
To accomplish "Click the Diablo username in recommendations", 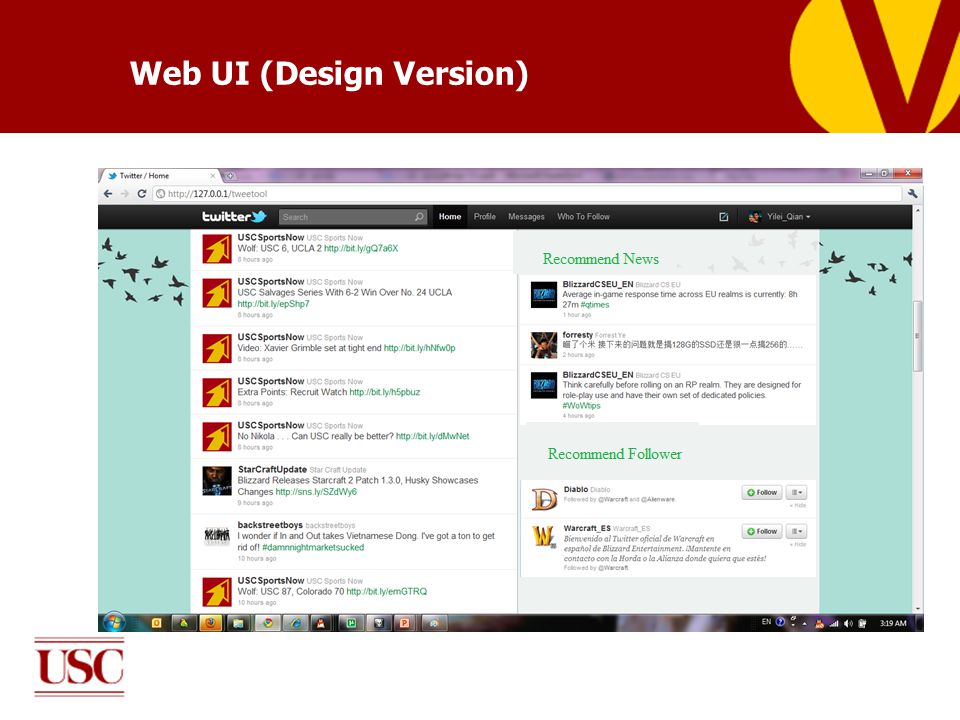I will [x=576, y=489].
